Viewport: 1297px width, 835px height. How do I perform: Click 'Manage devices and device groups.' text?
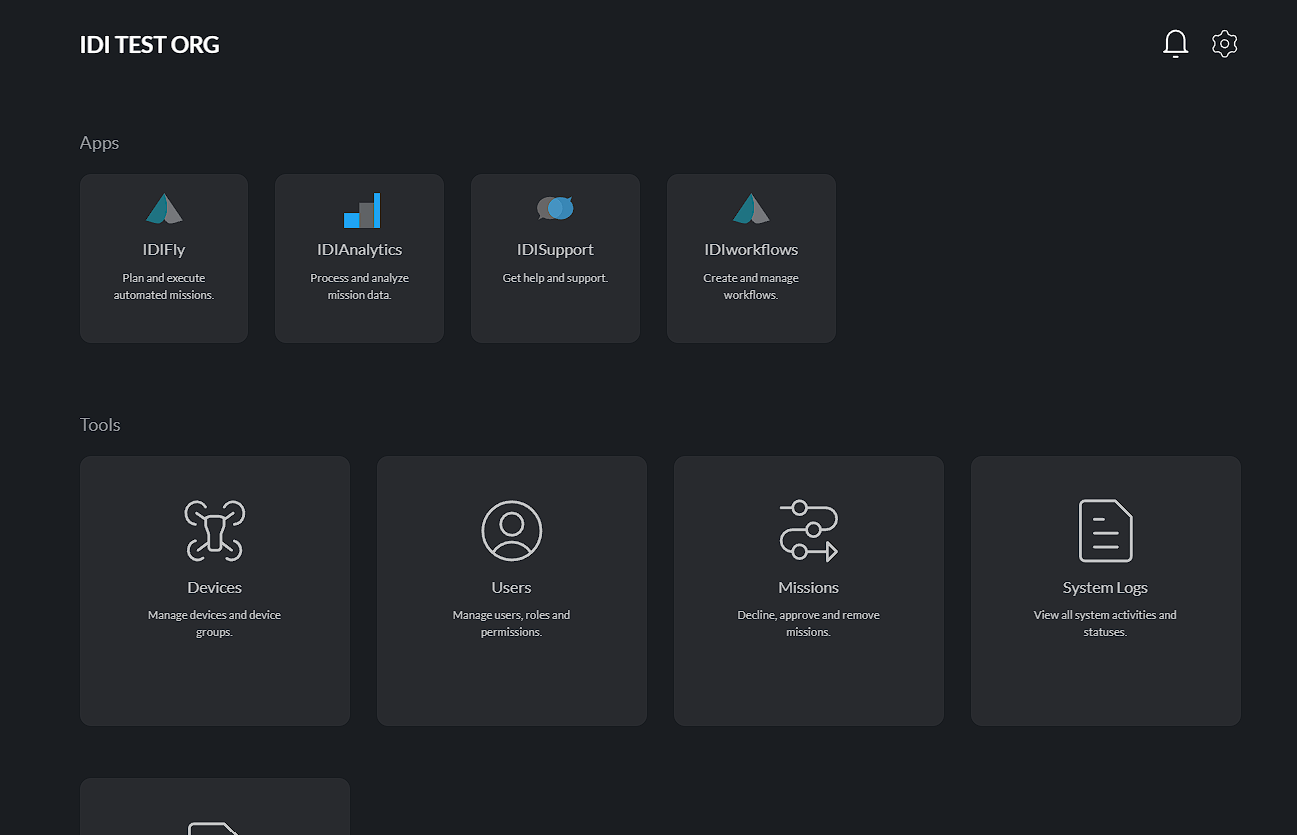coord(215,624)
